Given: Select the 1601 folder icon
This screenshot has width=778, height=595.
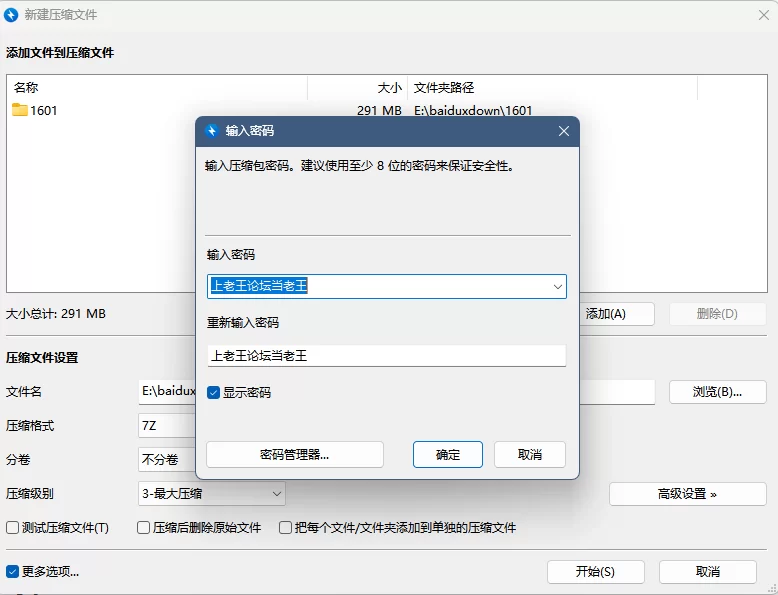Looking at the screenshot, I should tap(20, 110).
